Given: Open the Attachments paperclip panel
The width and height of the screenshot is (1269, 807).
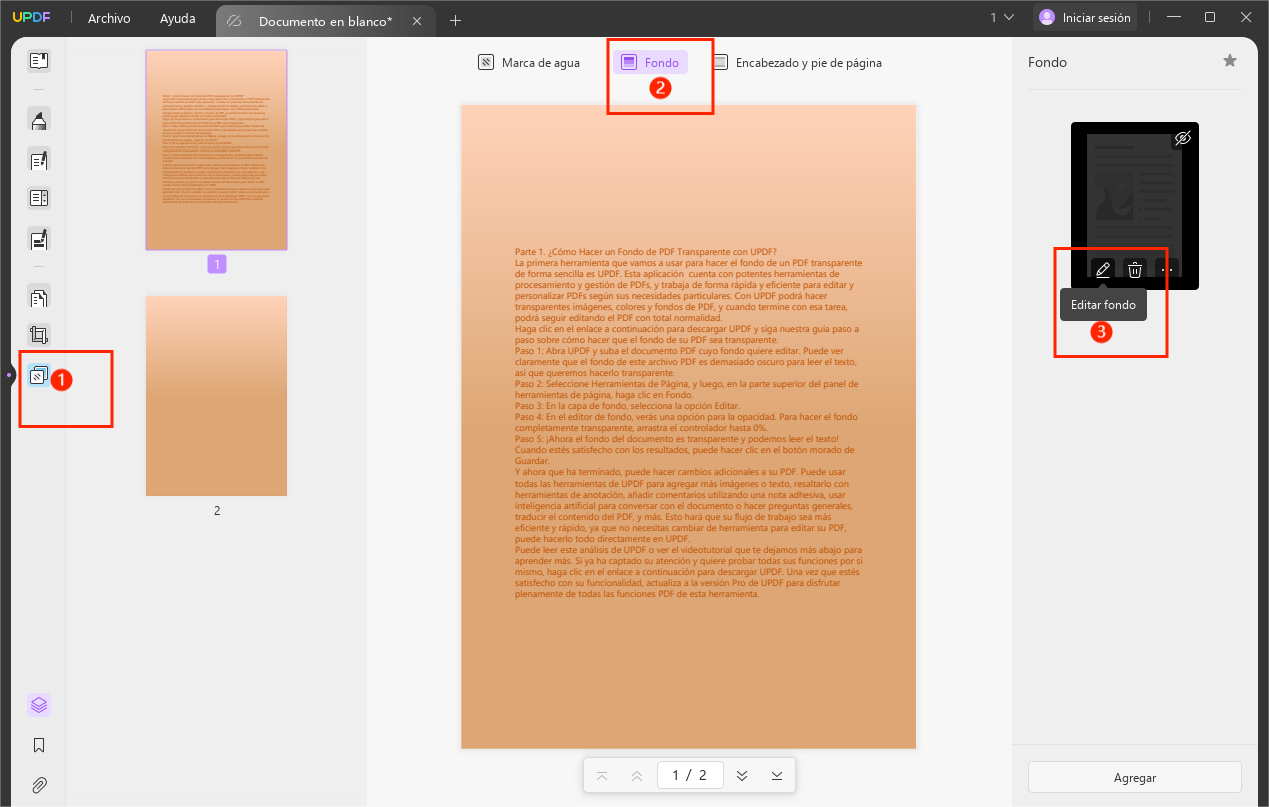Looking at the screenshot, I should pyautogui.click(x=38, y=783).
